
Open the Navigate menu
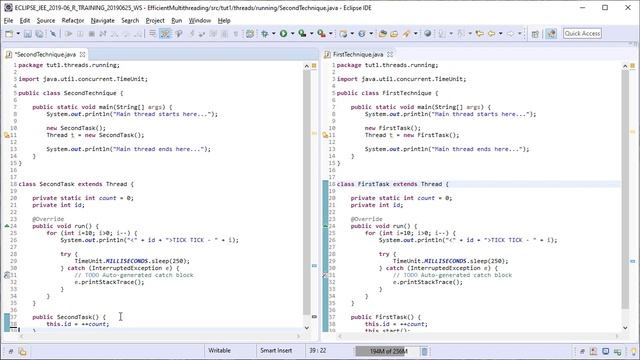tap(102, 20)
